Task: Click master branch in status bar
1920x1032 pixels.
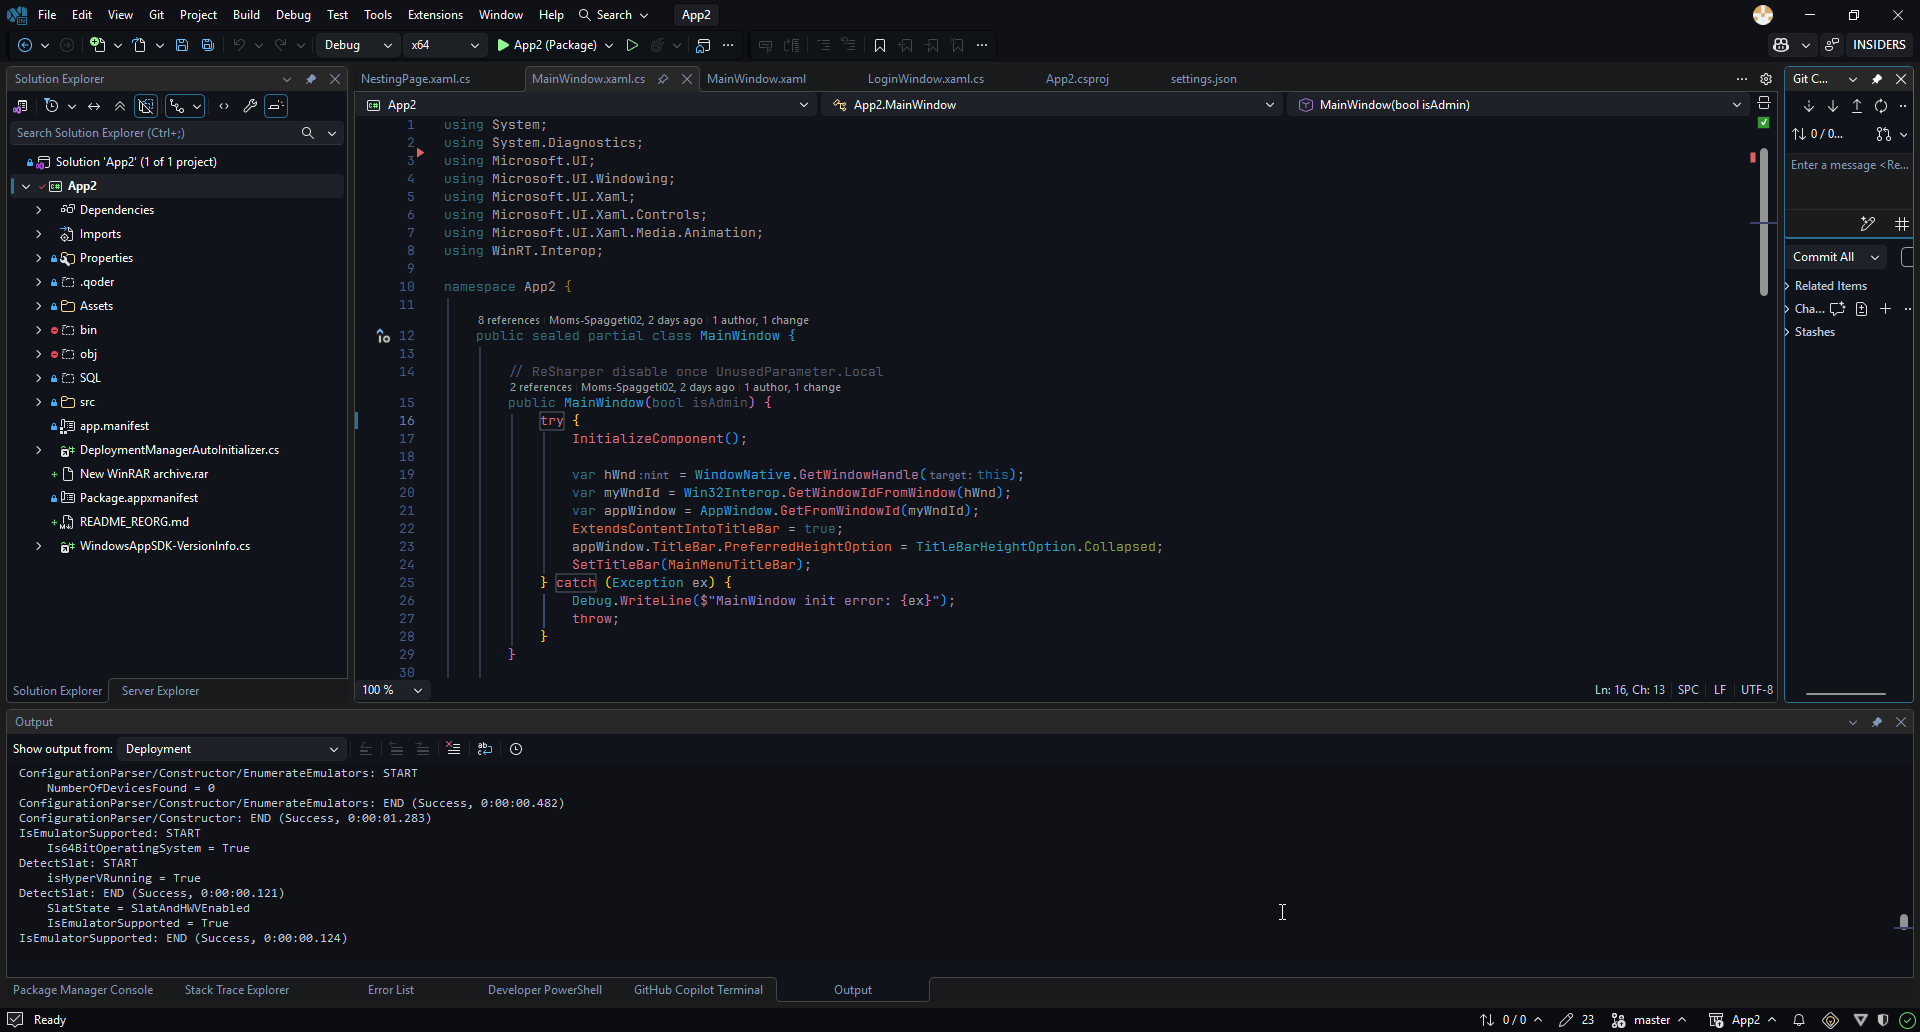Action: point(1650,1020)
